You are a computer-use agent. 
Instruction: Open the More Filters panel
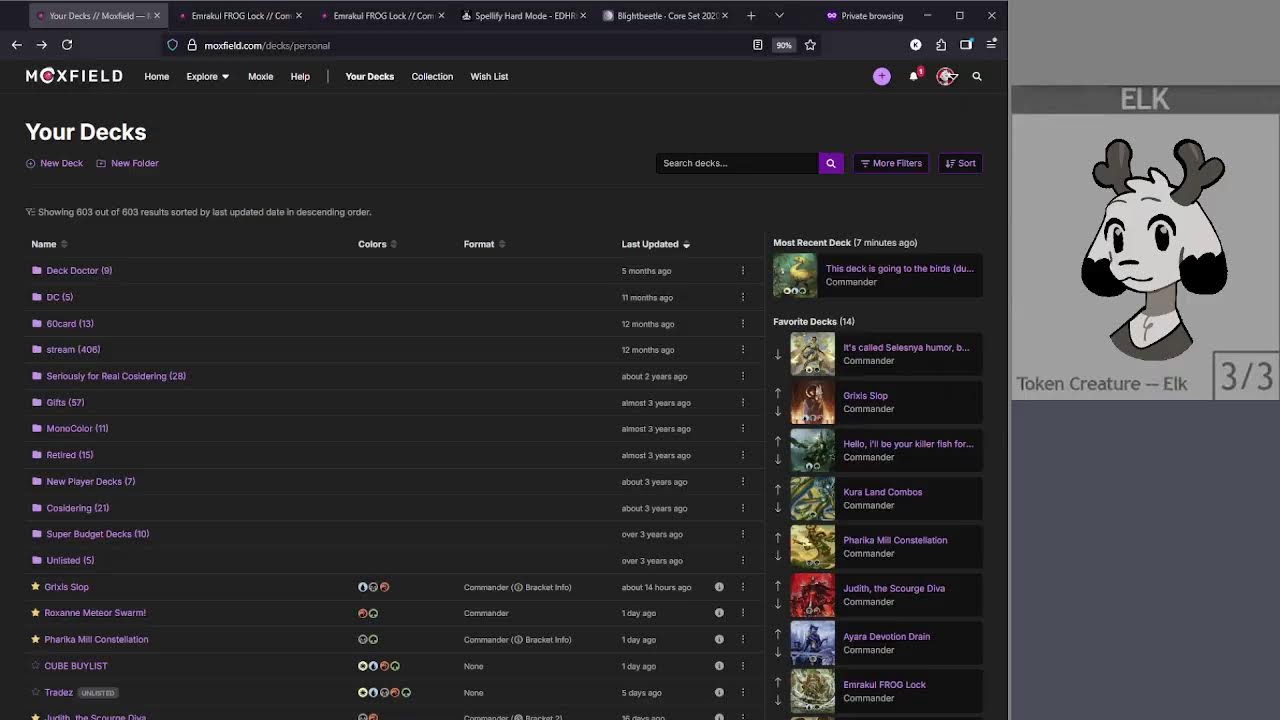(891, 163)
